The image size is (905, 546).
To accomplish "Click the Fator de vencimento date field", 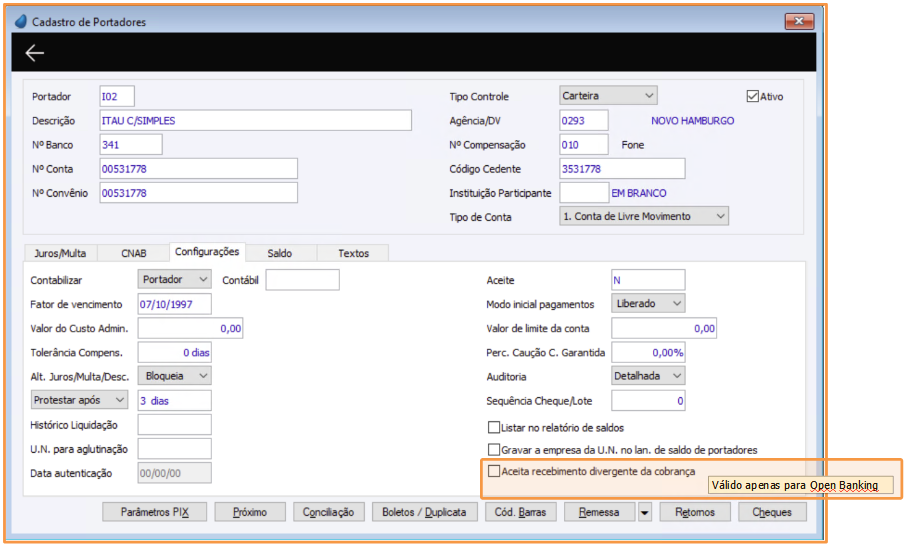I will (174, 304).
